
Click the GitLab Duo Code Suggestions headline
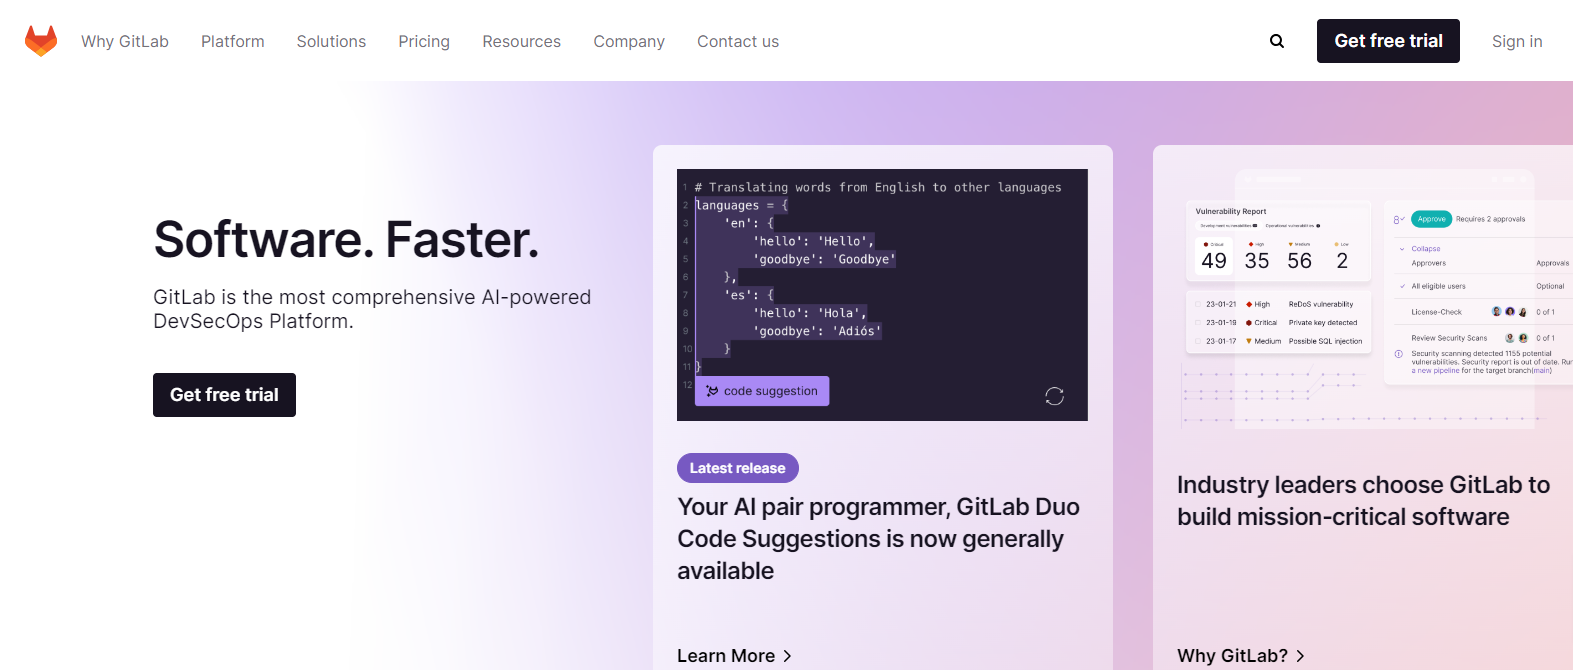pos(878,539)
